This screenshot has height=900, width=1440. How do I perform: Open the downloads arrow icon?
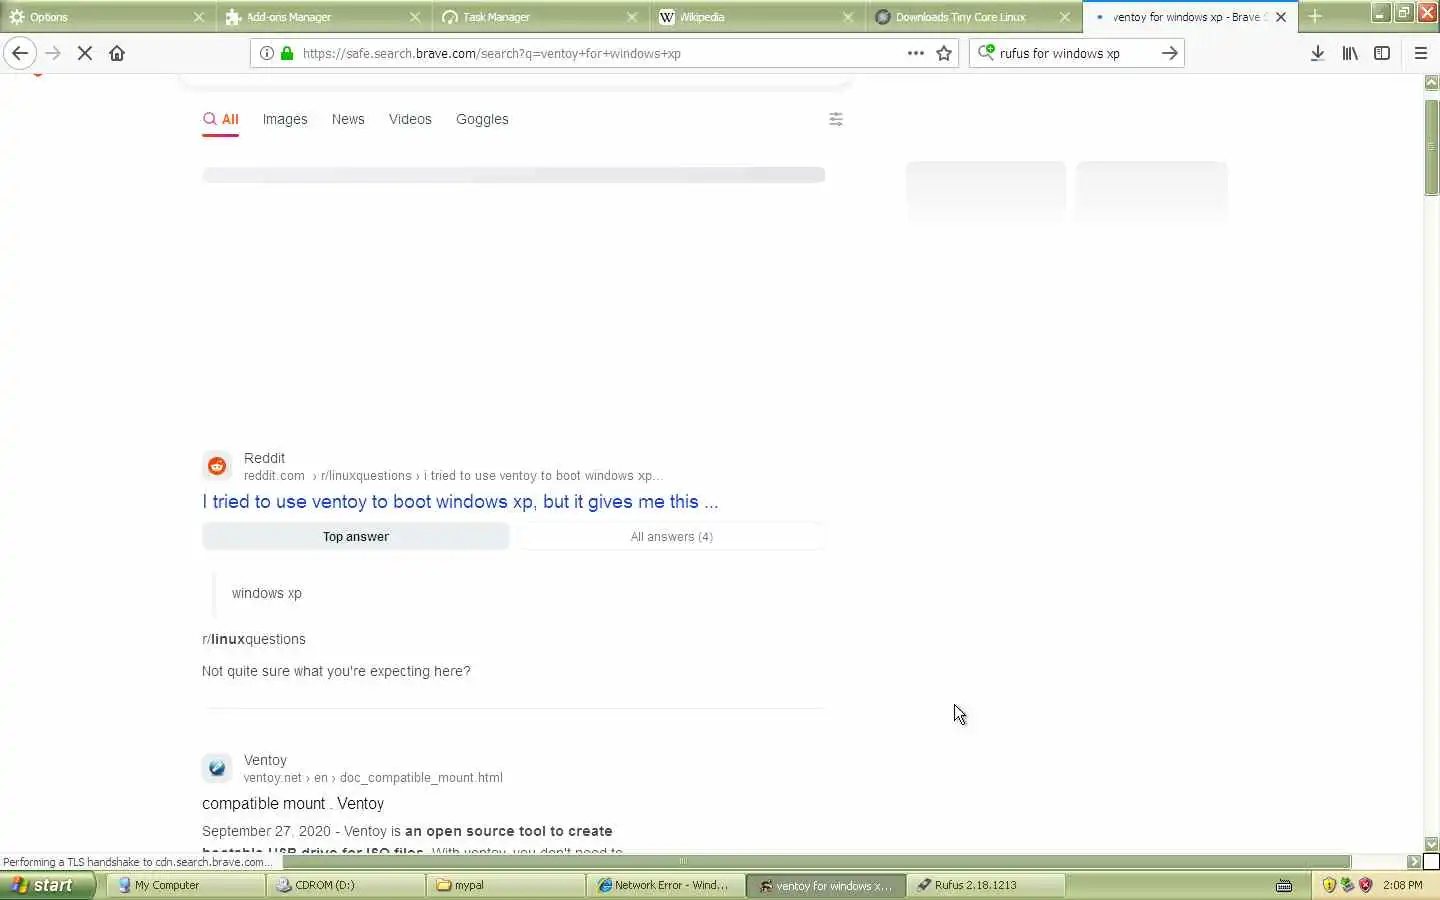[x=1317, y=53]
